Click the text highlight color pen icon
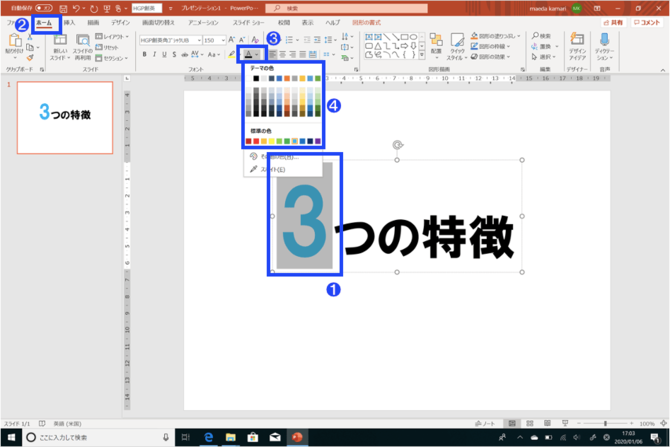The width and height of the screenshot is (670, 447). pyautogui.click(x=231, y=54)
